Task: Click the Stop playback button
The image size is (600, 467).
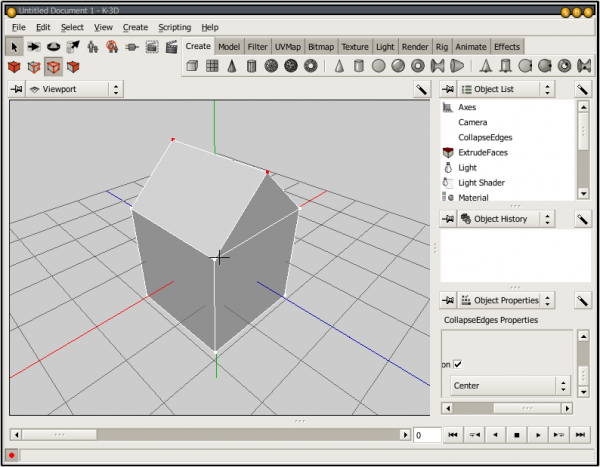Action: pyautogui.click(x=517, y=435)
